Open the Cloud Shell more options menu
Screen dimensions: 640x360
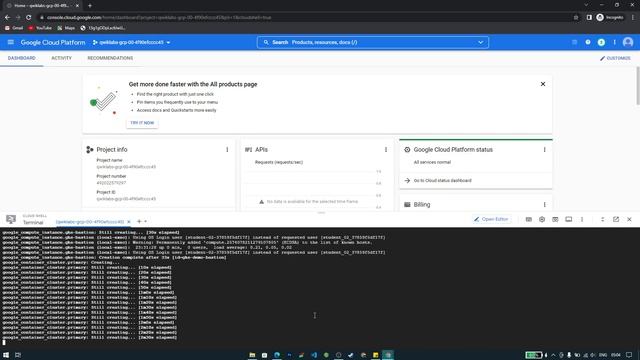(582, 219)
